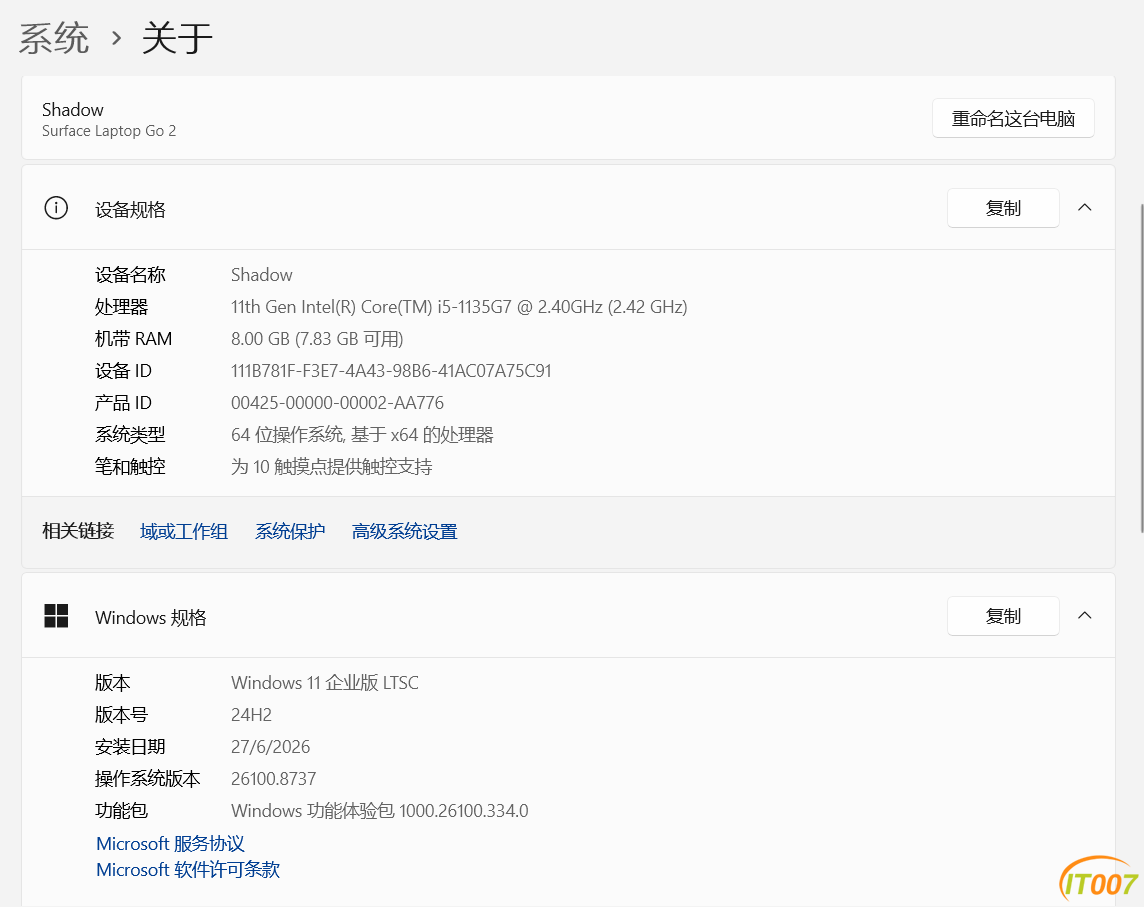Screen dimensions: 1144x907
Task: Click the 系统类型 label
Action: 130,435
